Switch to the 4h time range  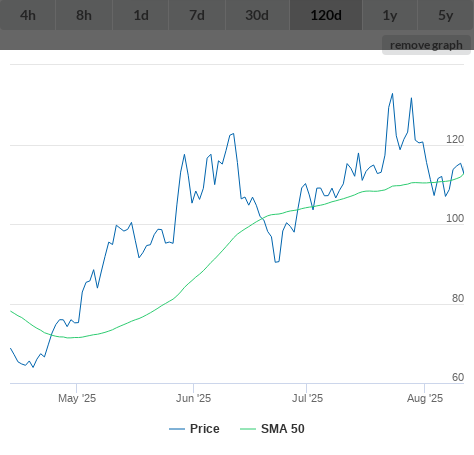(x=28, y=15)
